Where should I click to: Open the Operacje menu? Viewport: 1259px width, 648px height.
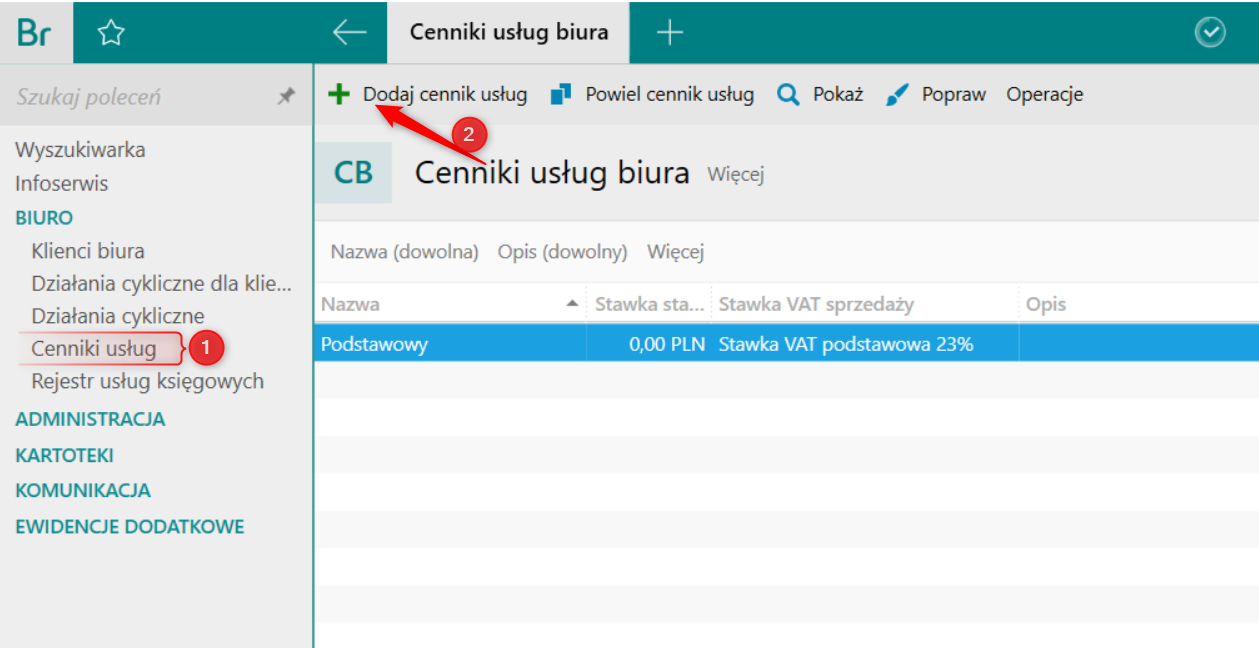(1045, 94)
